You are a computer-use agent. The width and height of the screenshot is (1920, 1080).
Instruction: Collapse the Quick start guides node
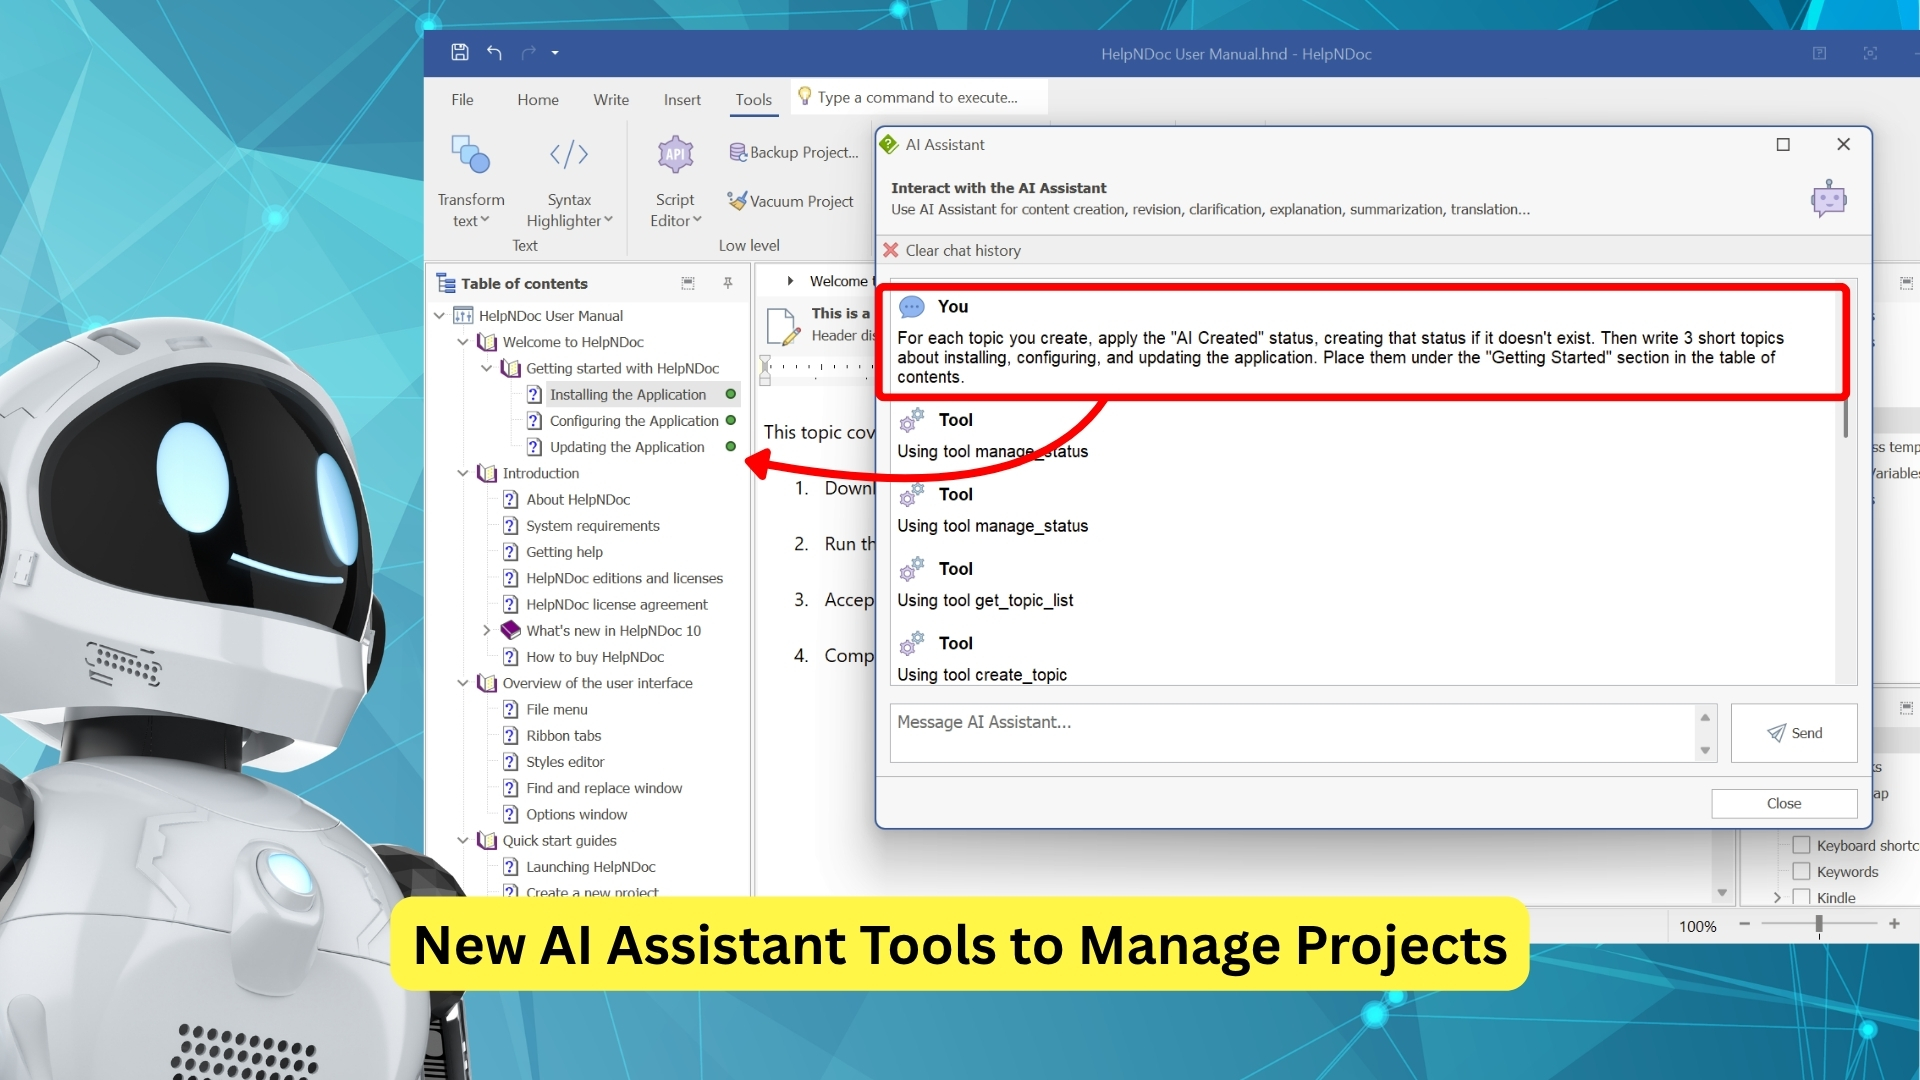[x=463, y=841]
